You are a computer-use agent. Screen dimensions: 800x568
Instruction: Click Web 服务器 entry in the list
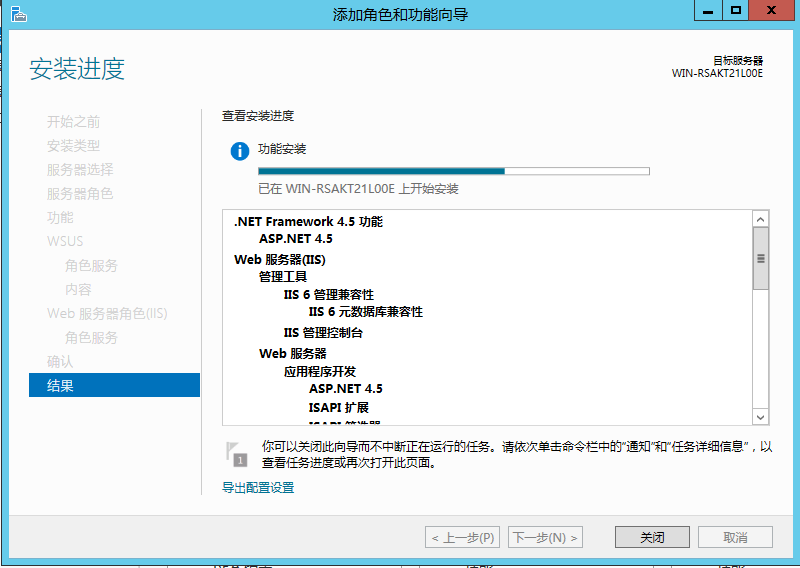click(x=293, y=353)
